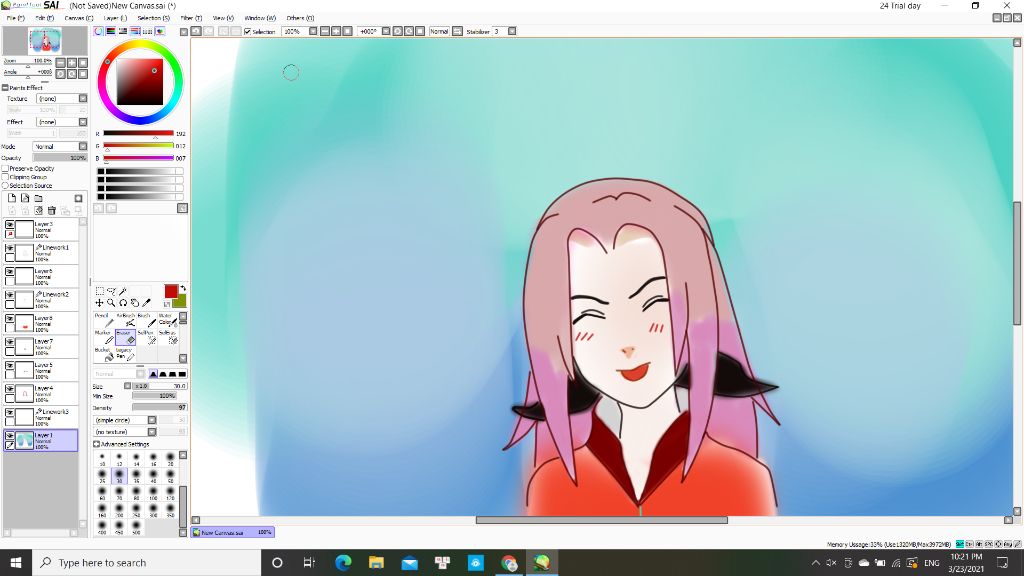Select the Legacy Pen tool
The image size is (1024, 576).
[125, 353]
